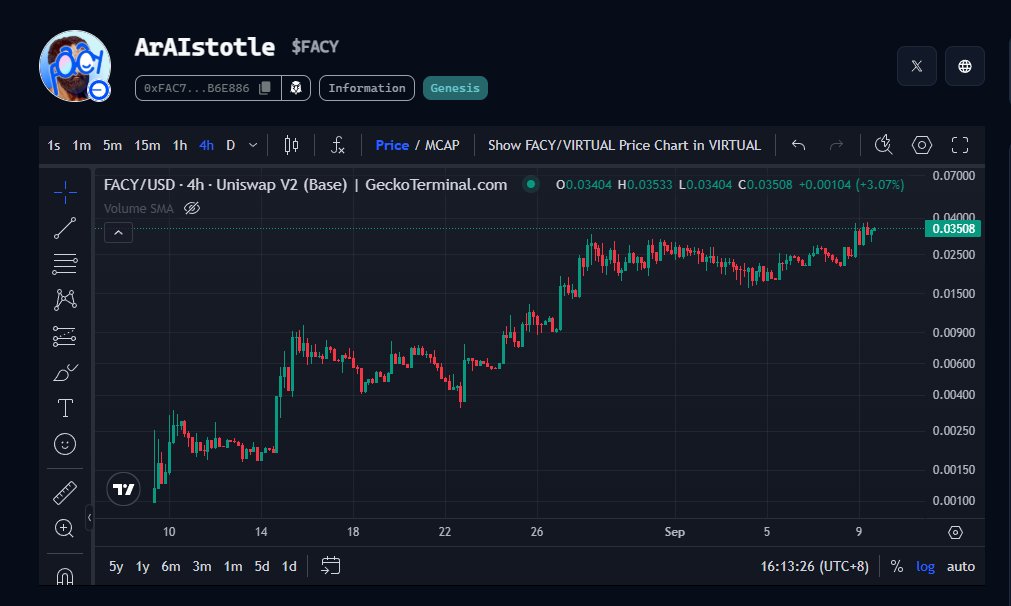Open the indicators fx menu
This screenshot has width=1011, height=606.
pyautogui.click(x=337, y=145)
